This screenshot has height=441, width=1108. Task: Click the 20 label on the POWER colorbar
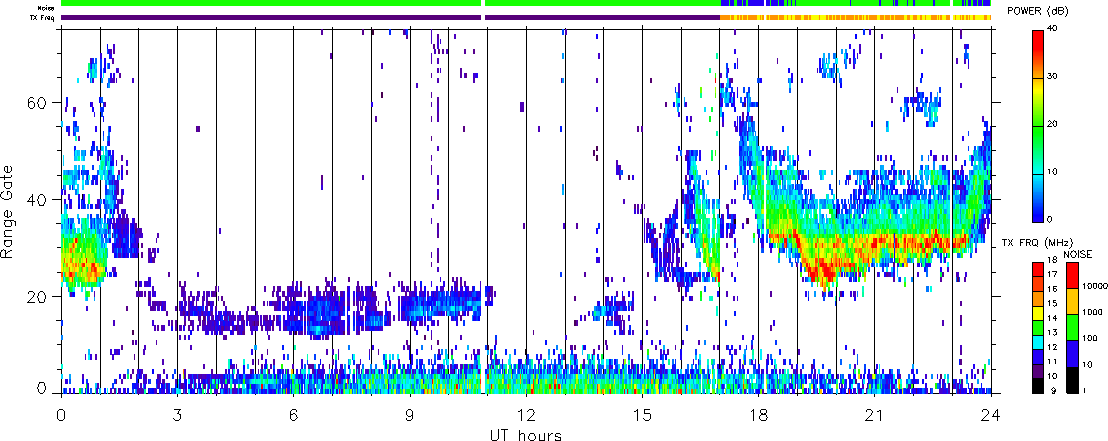click(x=1052, y=124)
